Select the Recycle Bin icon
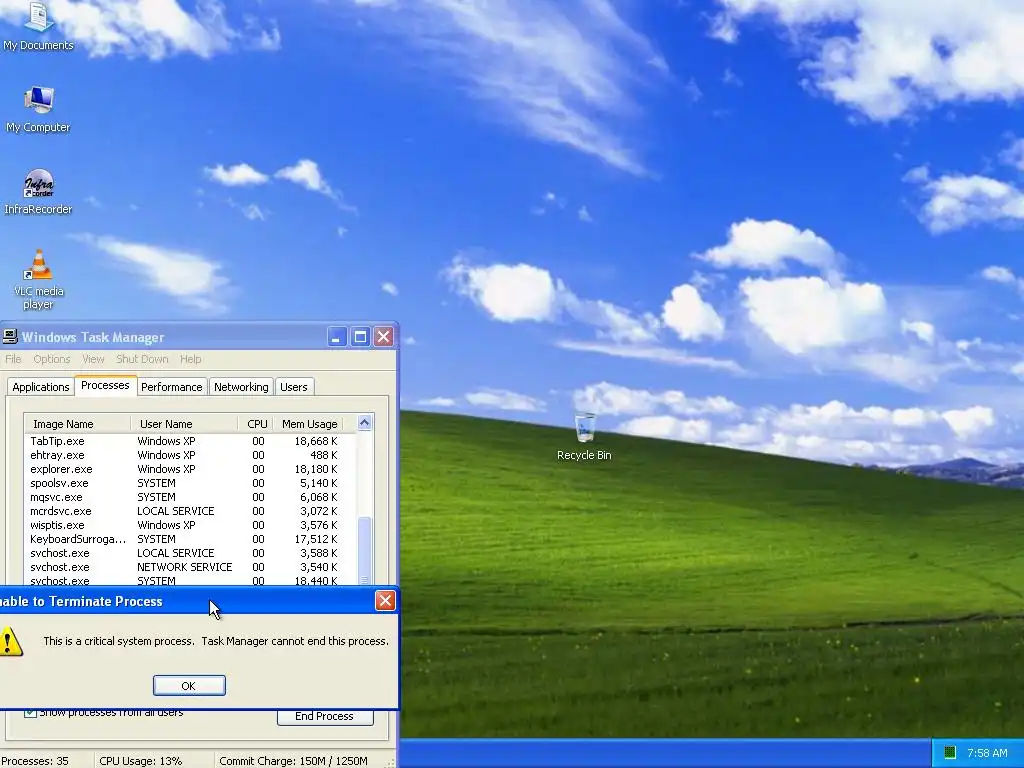1024x768 pixels. coord(584,436)
